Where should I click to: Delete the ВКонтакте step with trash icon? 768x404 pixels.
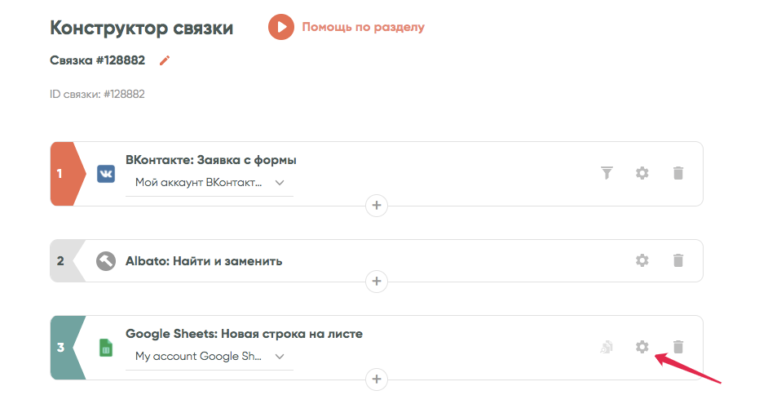[x=678, y=173]
